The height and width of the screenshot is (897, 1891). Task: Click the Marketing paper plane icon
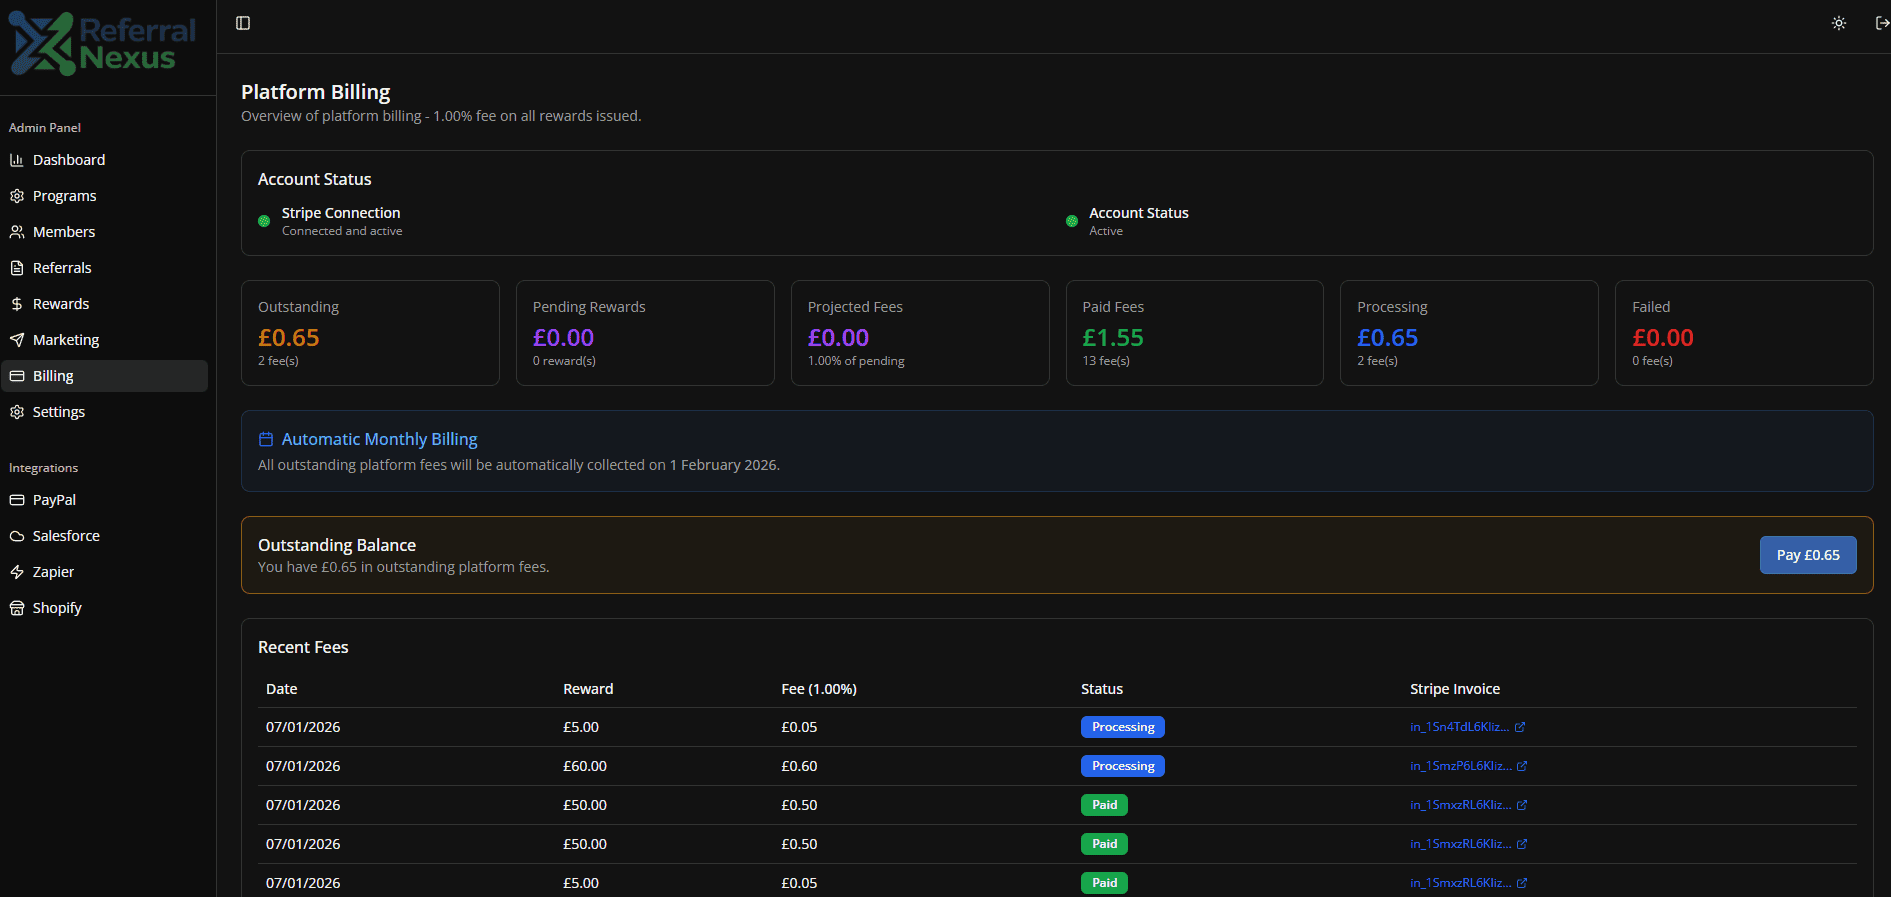tap(17, 340)
